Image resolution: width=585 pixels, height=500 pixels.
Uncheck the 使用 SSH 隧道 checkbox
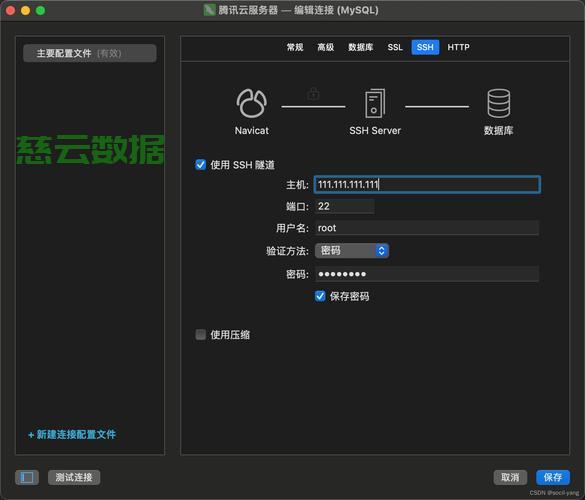click(200, 165)
